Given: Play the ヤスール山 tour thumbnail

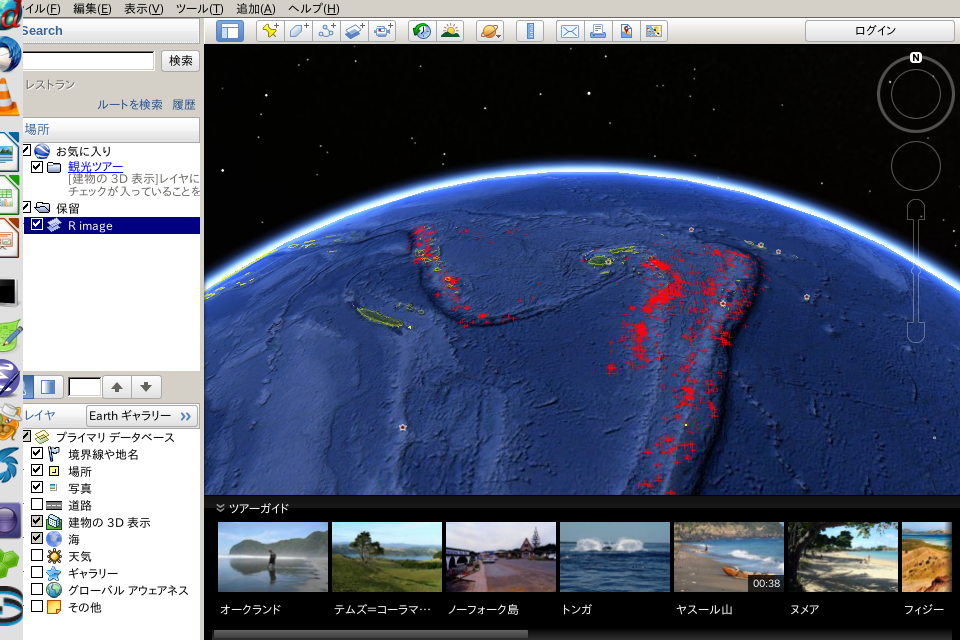Looking at the screenshot, I should (729, 557).
